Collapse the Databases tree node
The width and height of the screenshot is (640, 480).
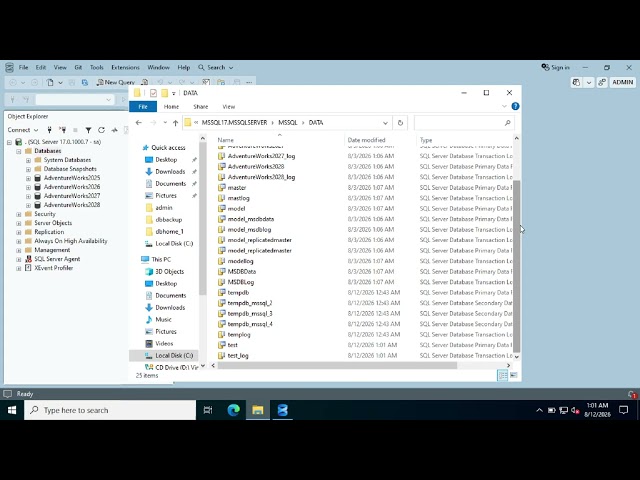19,151
